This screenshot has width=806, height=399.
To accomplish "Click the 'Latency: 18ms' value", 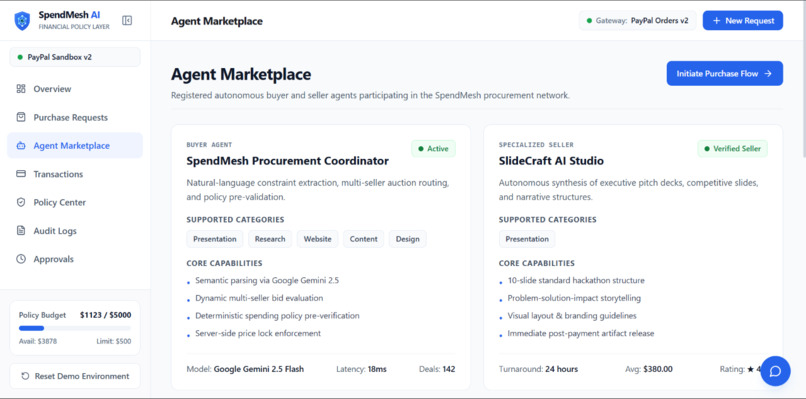I will pos(361,369).
